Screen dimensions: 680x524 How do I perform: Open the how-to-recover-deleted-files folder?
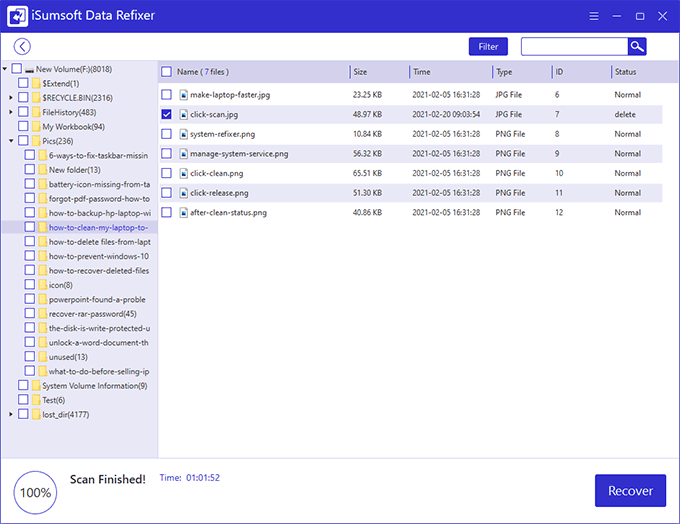tap(99, 271)
